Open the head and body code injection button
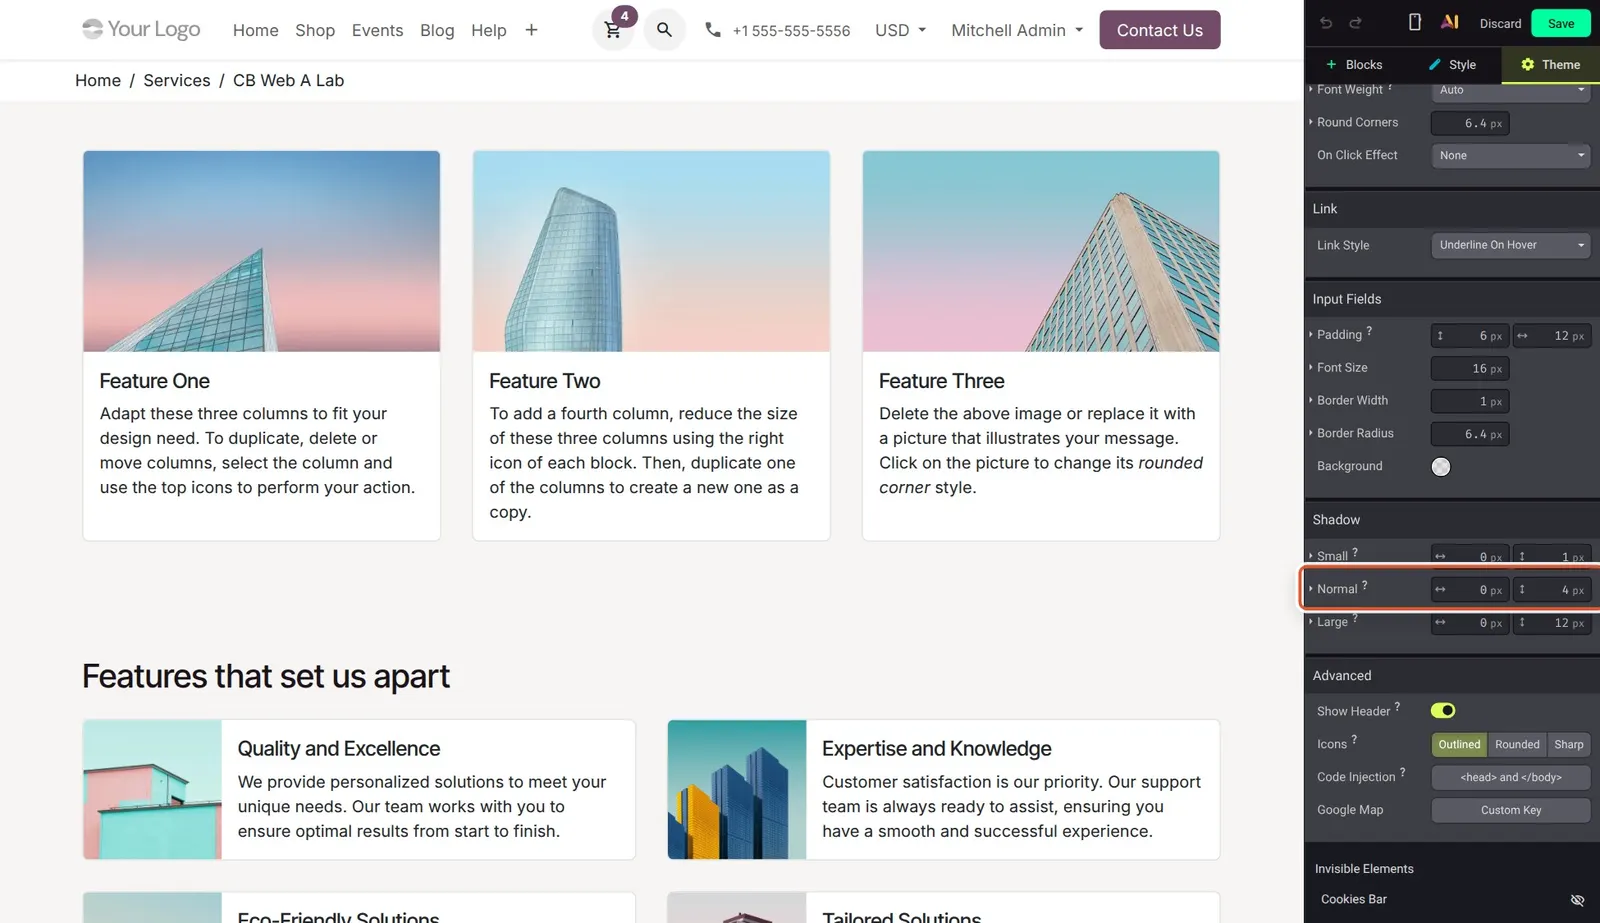Screen dimensions: 1600x923 pyautogui.click(x=1511, y=777)
